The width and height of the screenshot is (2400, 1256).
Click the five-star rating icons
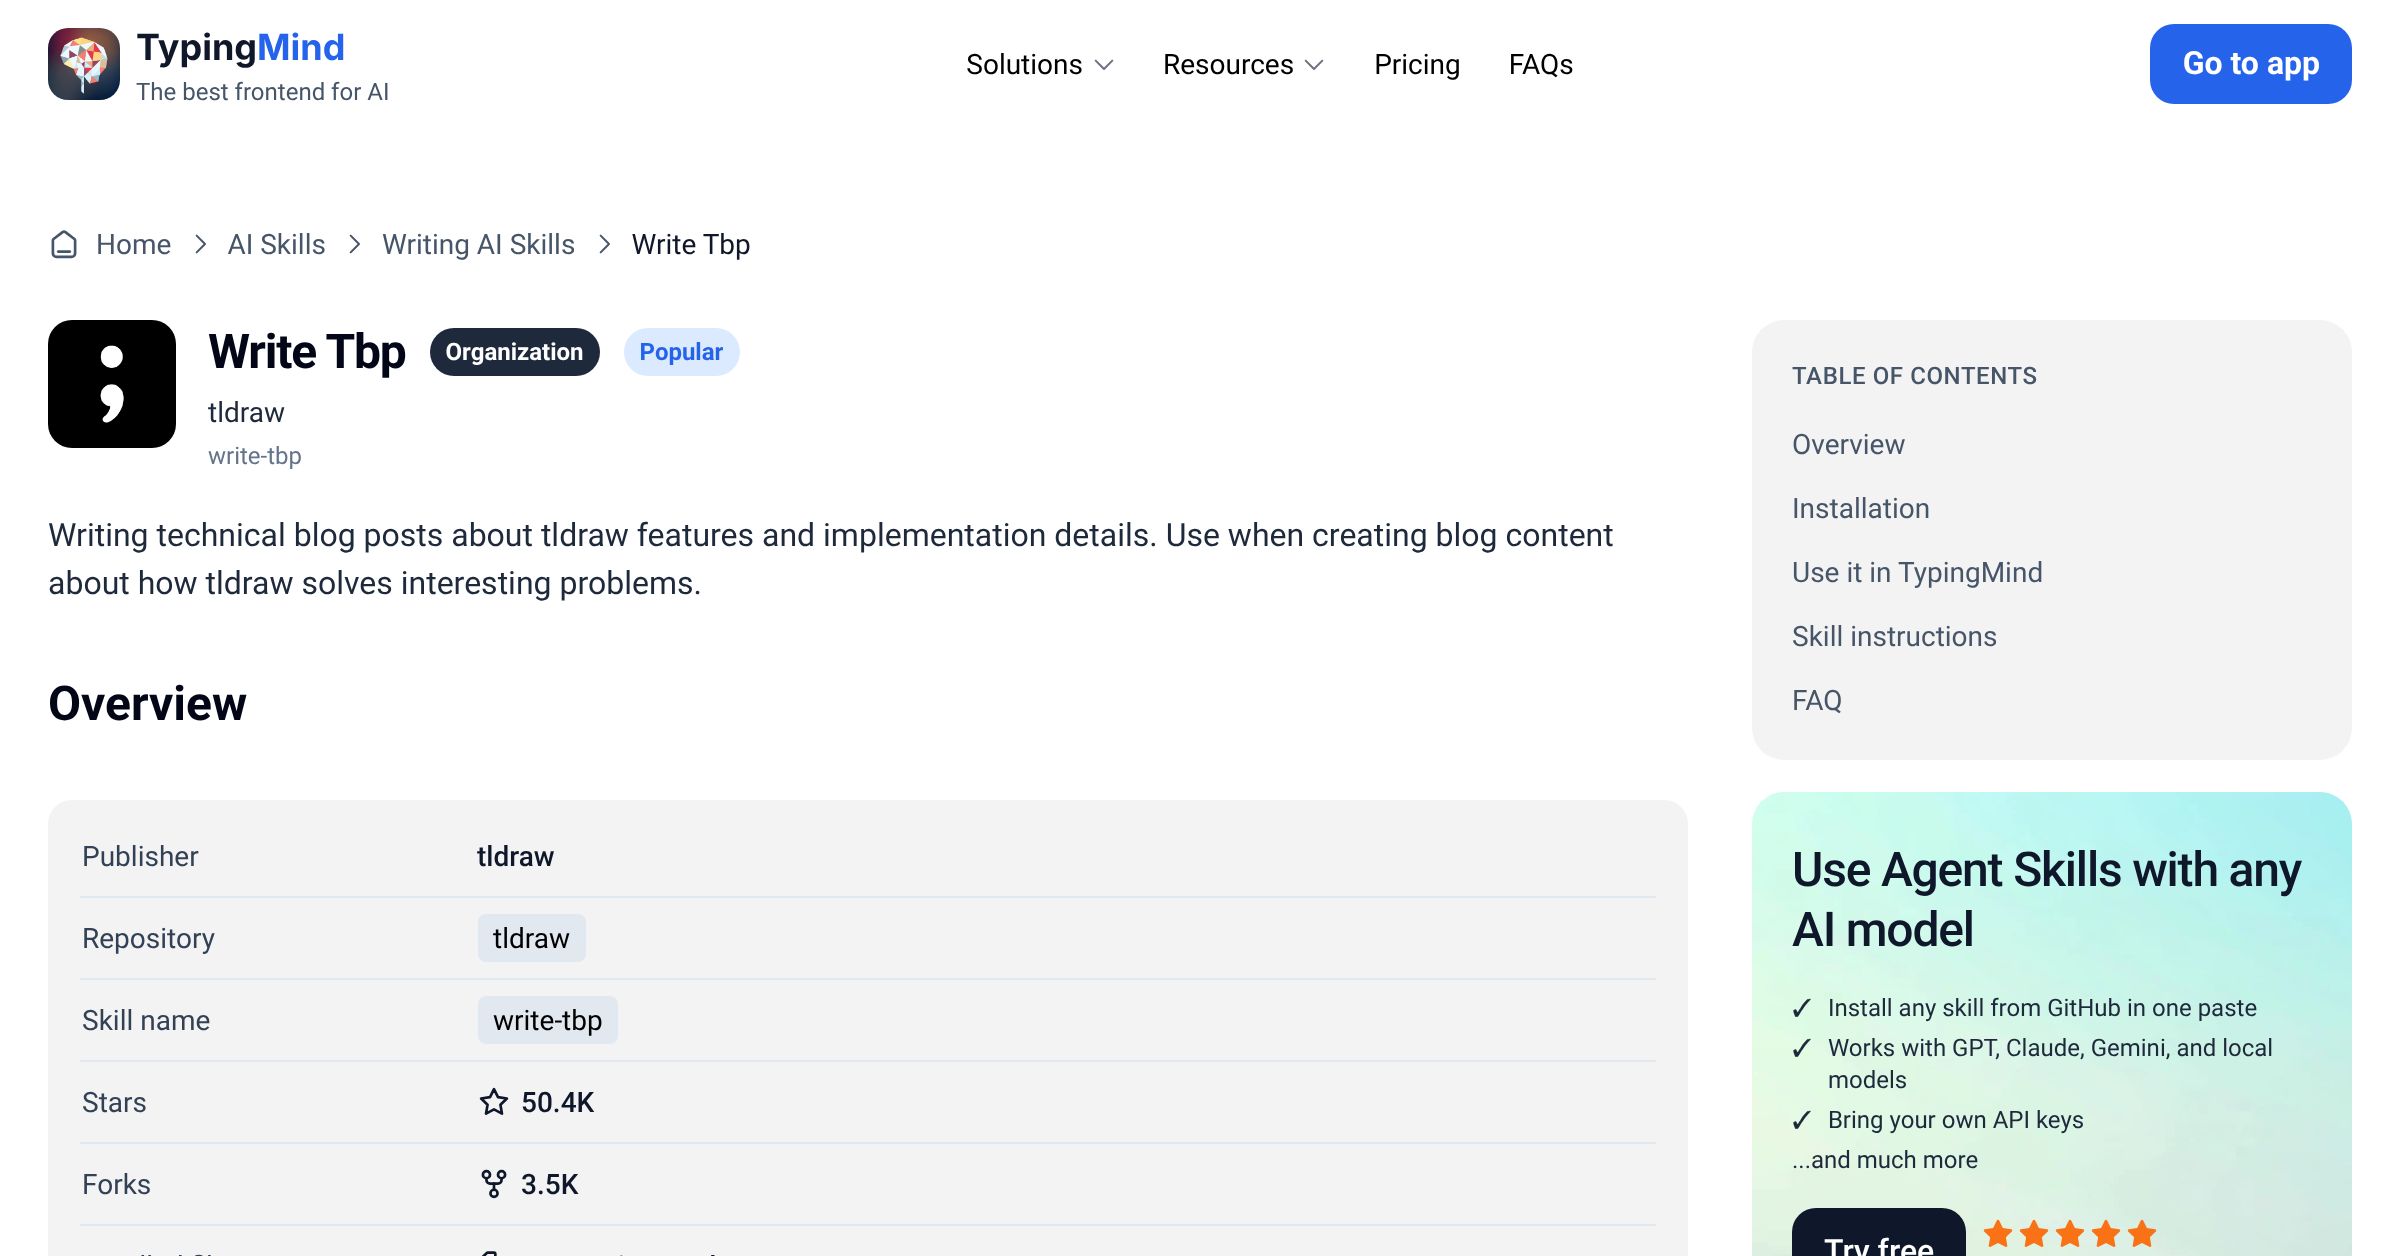click(2070, 1234)
